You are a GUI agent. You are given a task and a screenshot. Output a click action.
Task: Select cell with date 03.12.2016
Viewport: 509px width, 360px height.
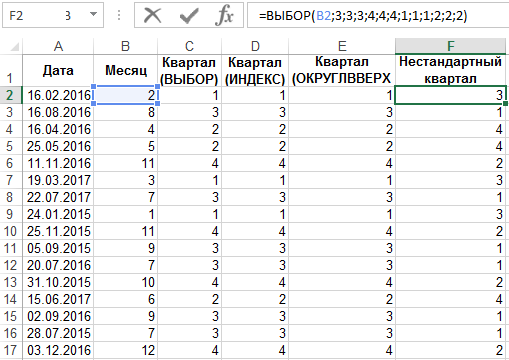[58, 350]
